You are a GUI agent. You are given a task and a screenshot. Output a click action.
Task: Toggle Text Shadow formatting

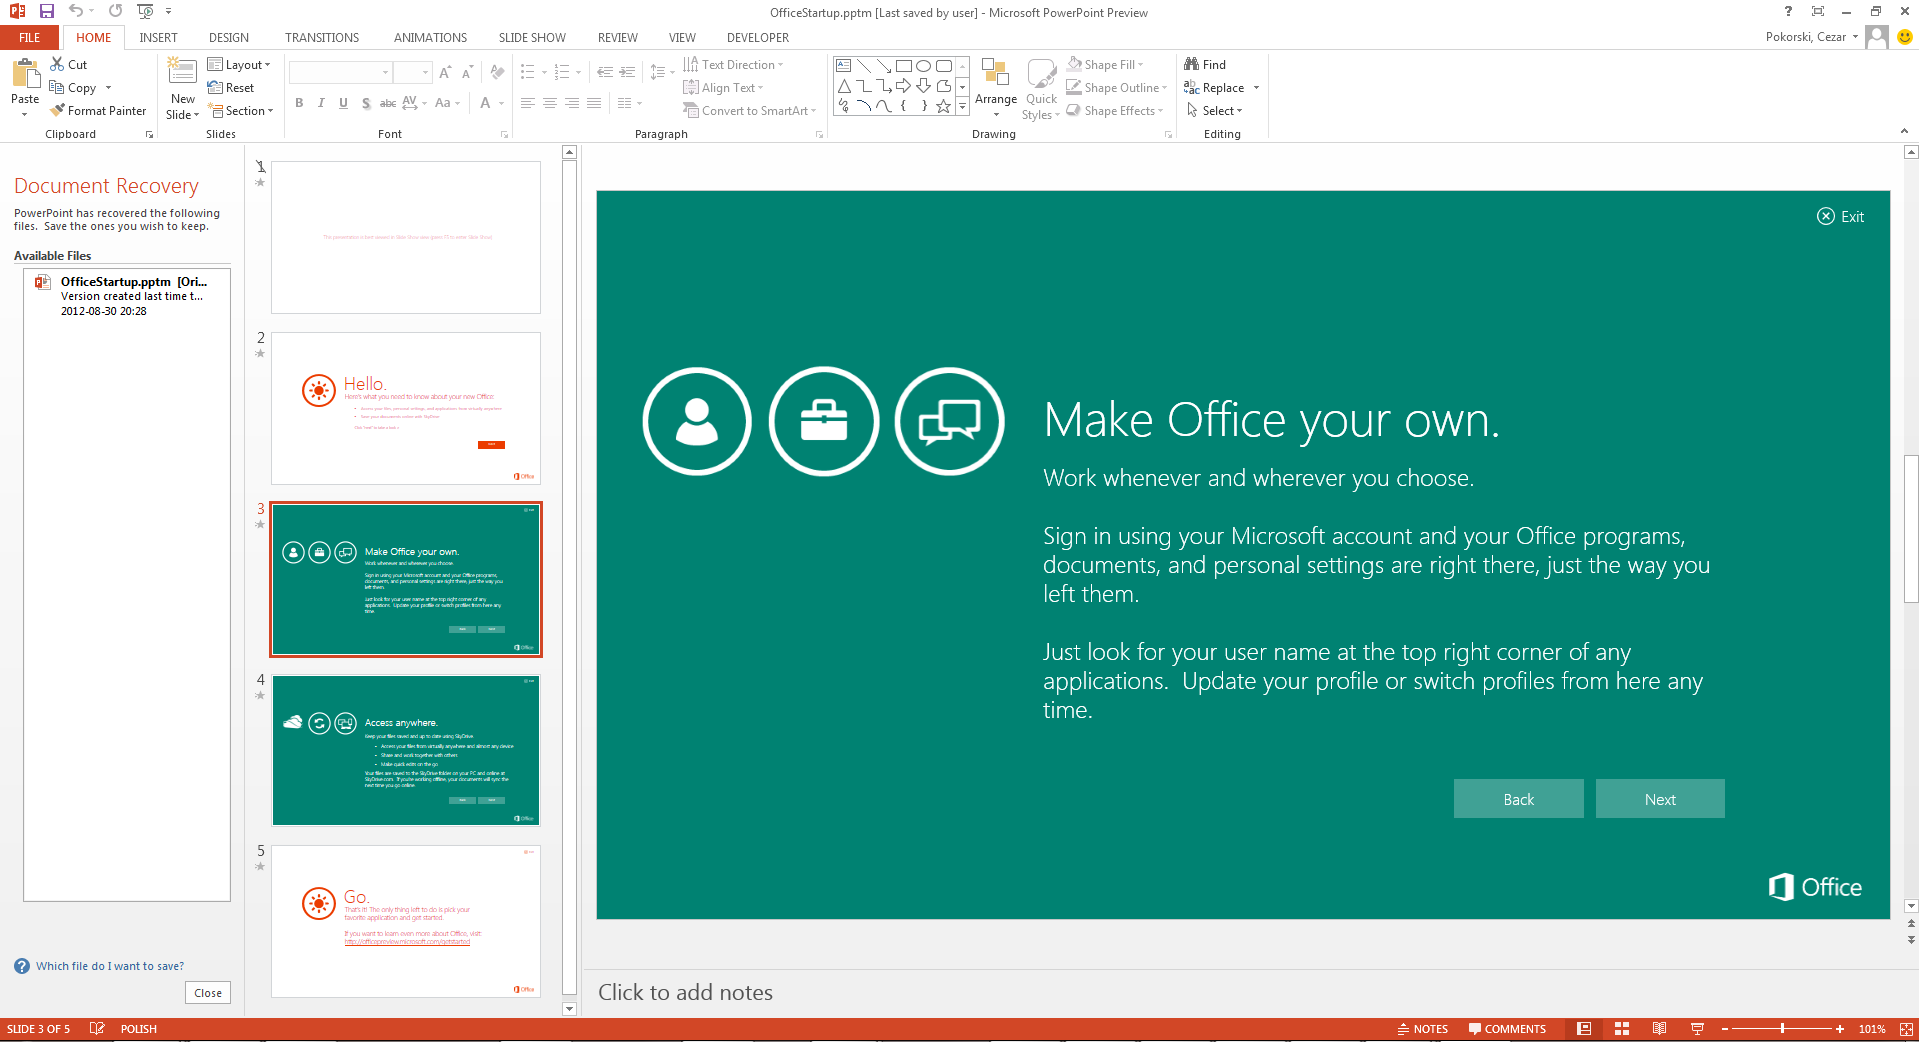[x=366, y=103]
